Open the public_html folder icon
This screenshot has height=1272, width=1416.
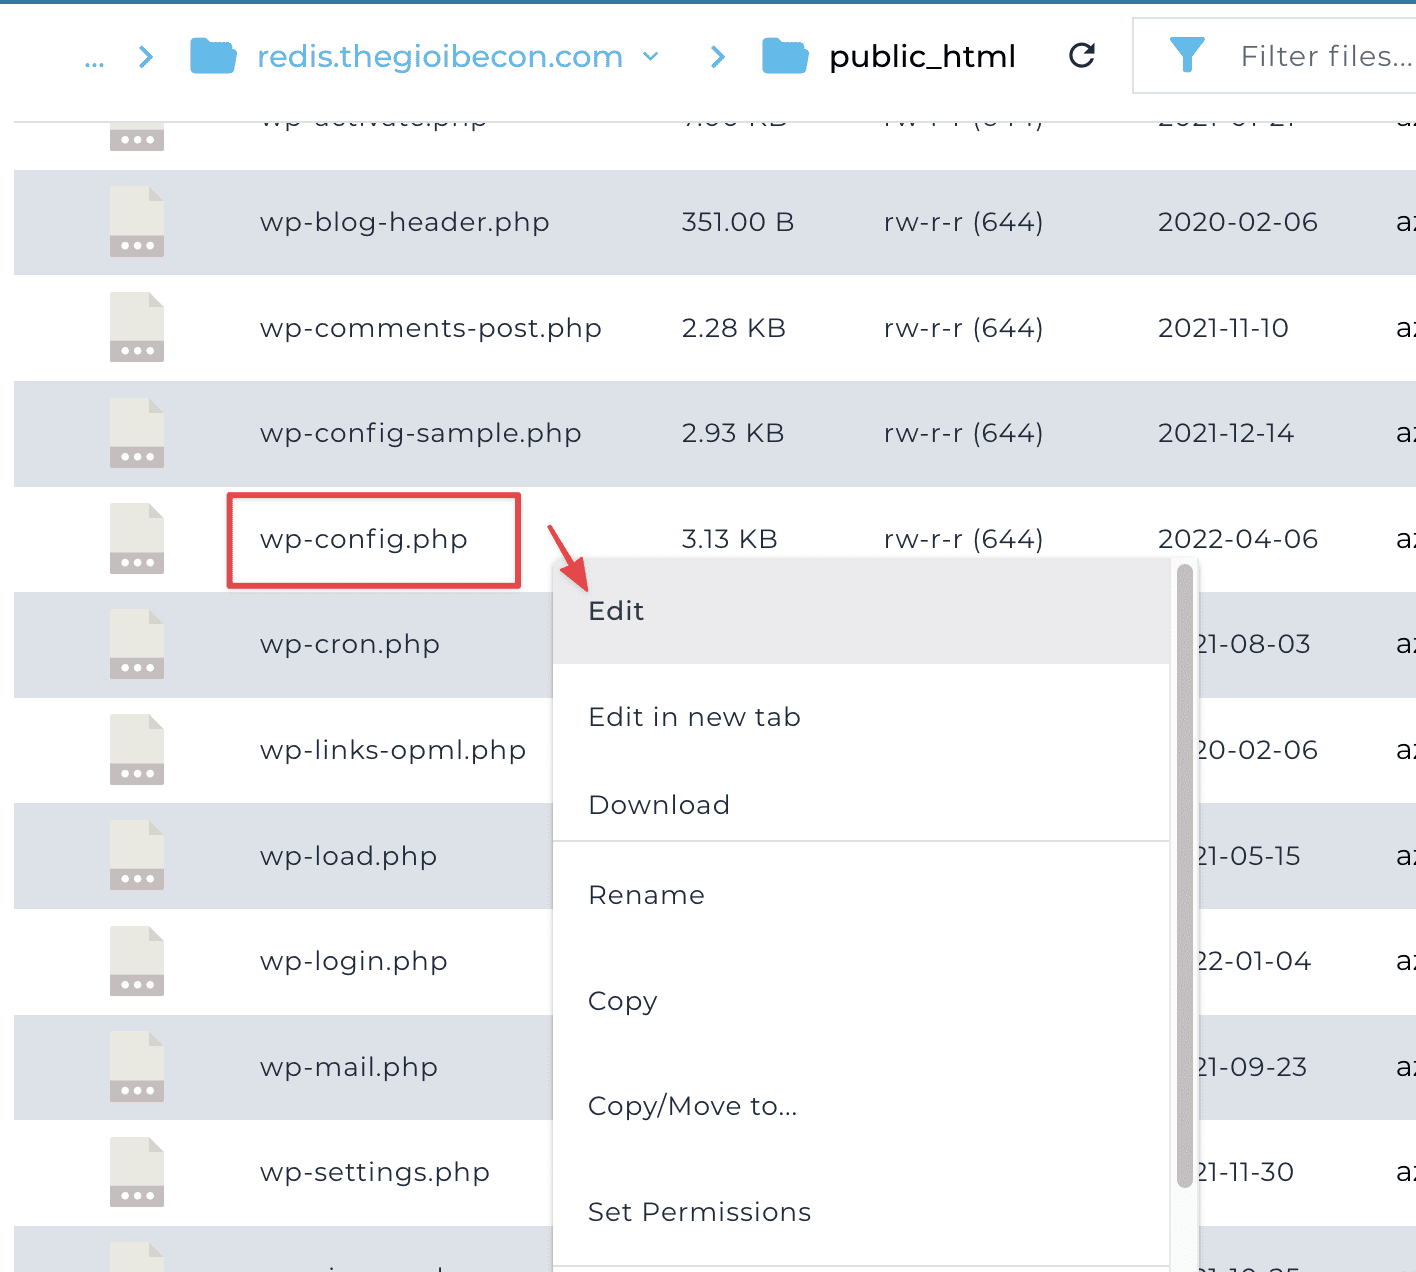tap(786, 56)
